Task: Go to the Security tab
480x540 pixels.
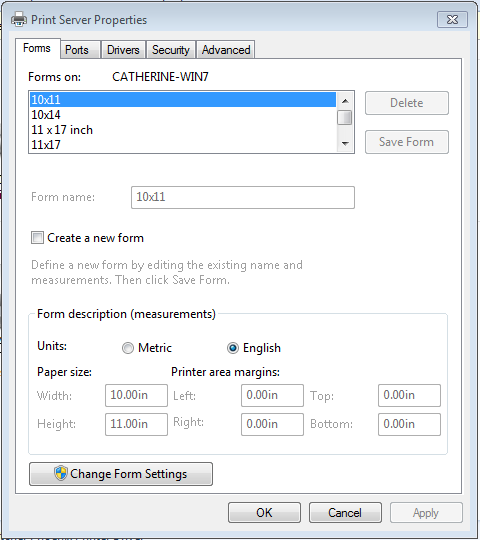Action: pos(171,50)
